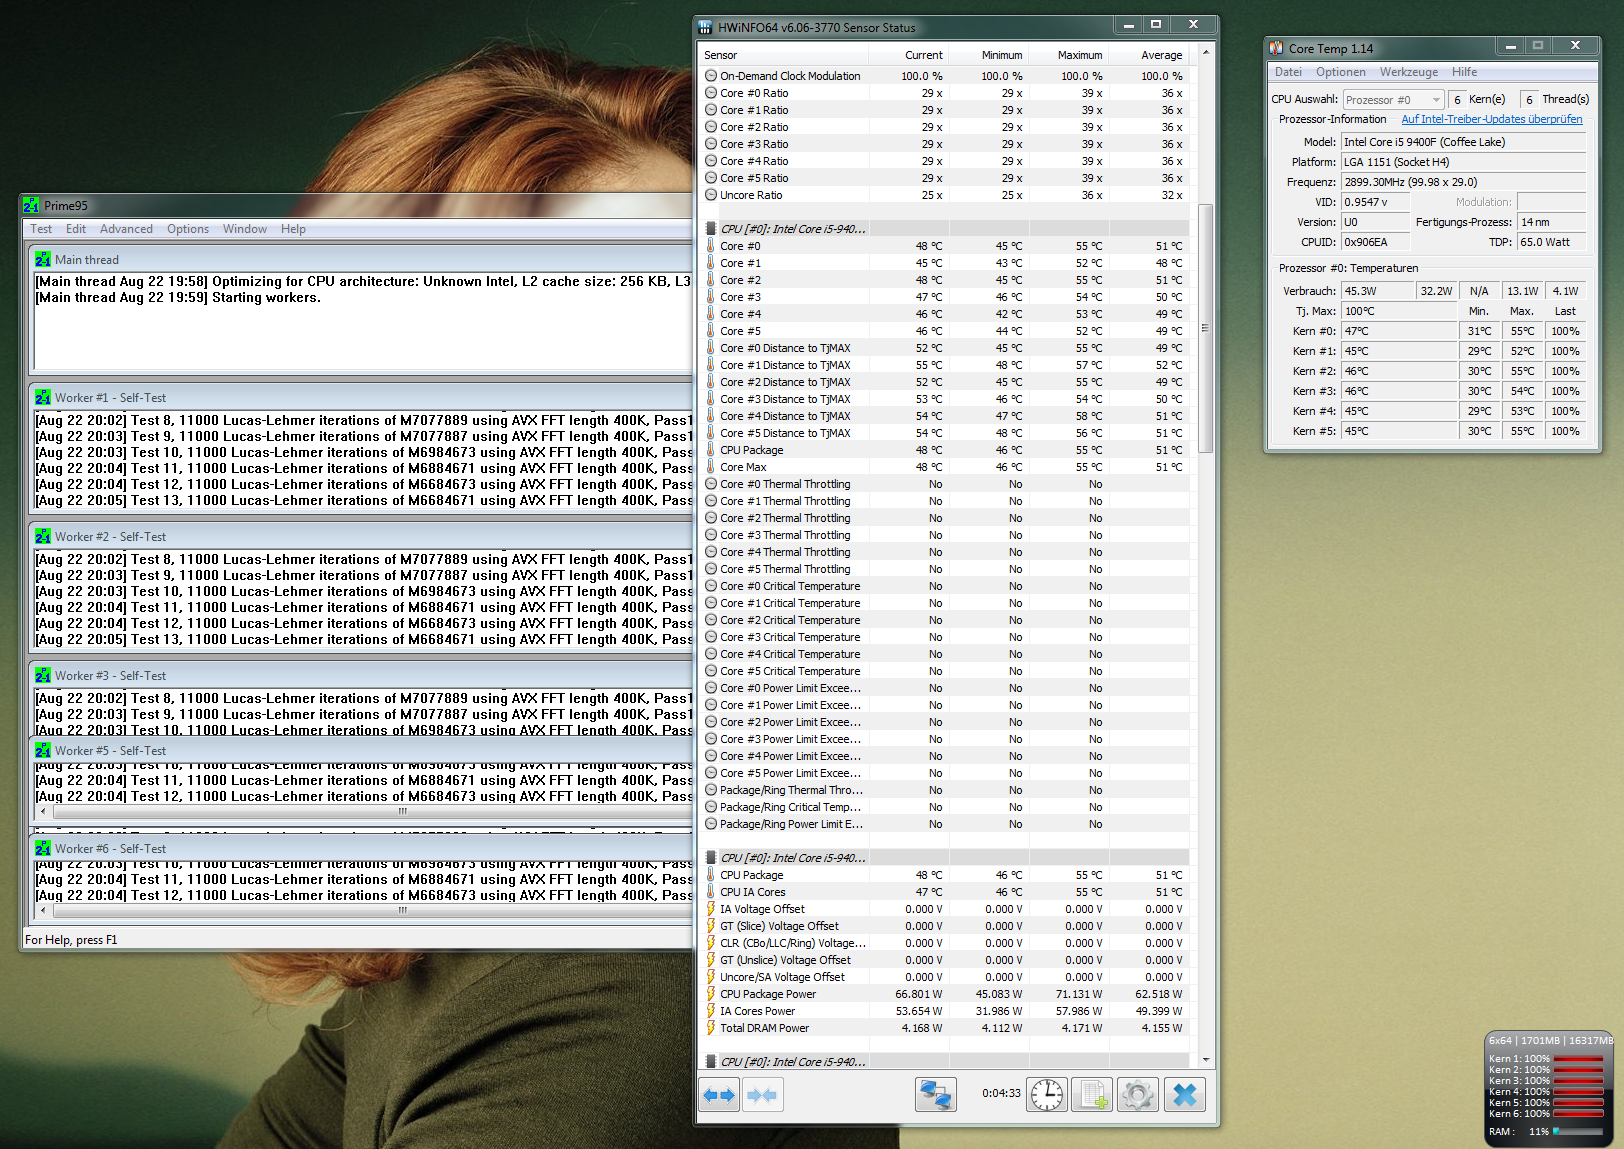Click the Kern 1 load bar in desktop gadget
Screen dimensions: 1624x1149
(x=1578, y=1058)
